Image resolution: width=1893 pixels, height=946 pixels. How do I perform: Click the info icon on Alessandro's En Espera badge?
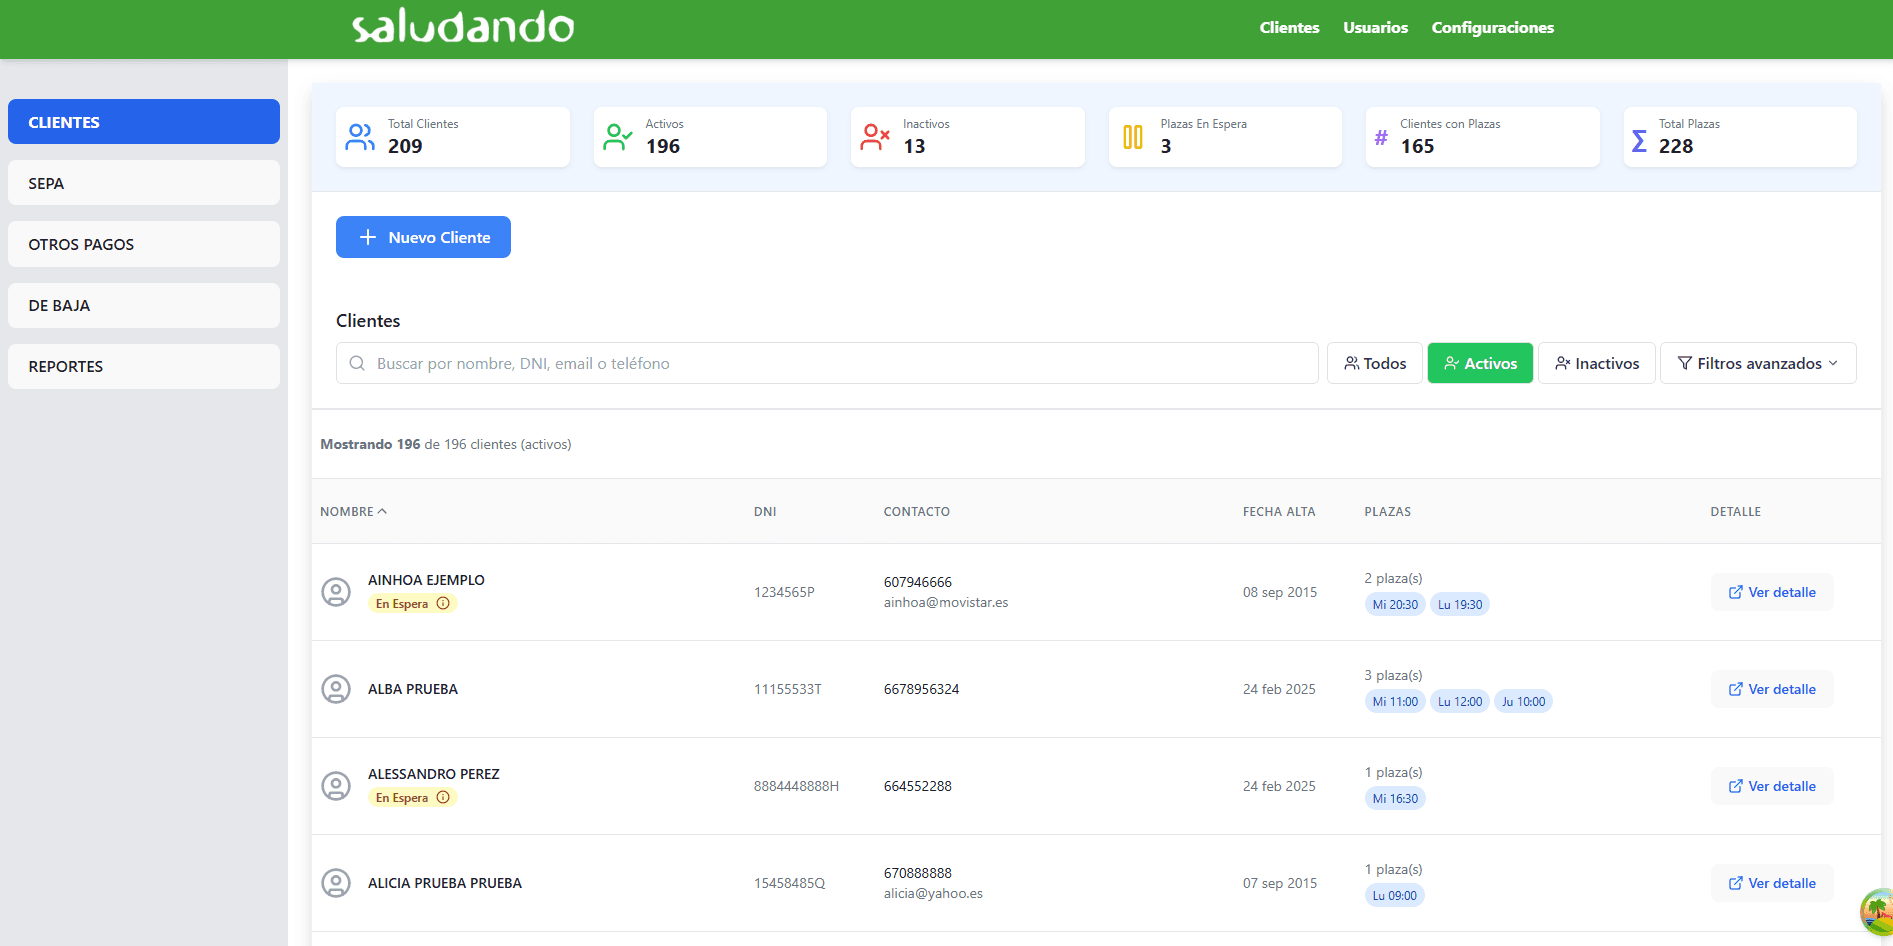(x=443, y=797)
